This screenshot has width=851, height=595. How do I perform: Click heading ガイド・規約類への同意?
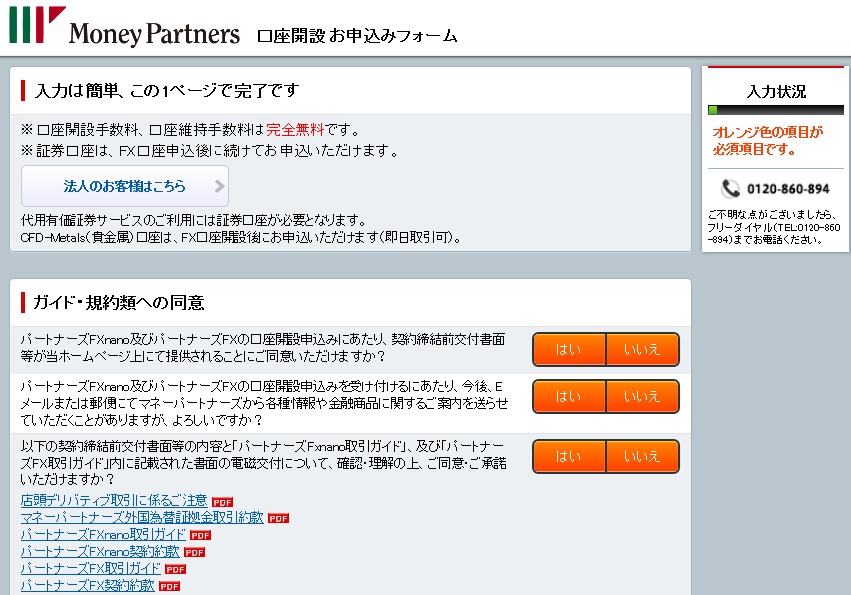pos(119,302)
